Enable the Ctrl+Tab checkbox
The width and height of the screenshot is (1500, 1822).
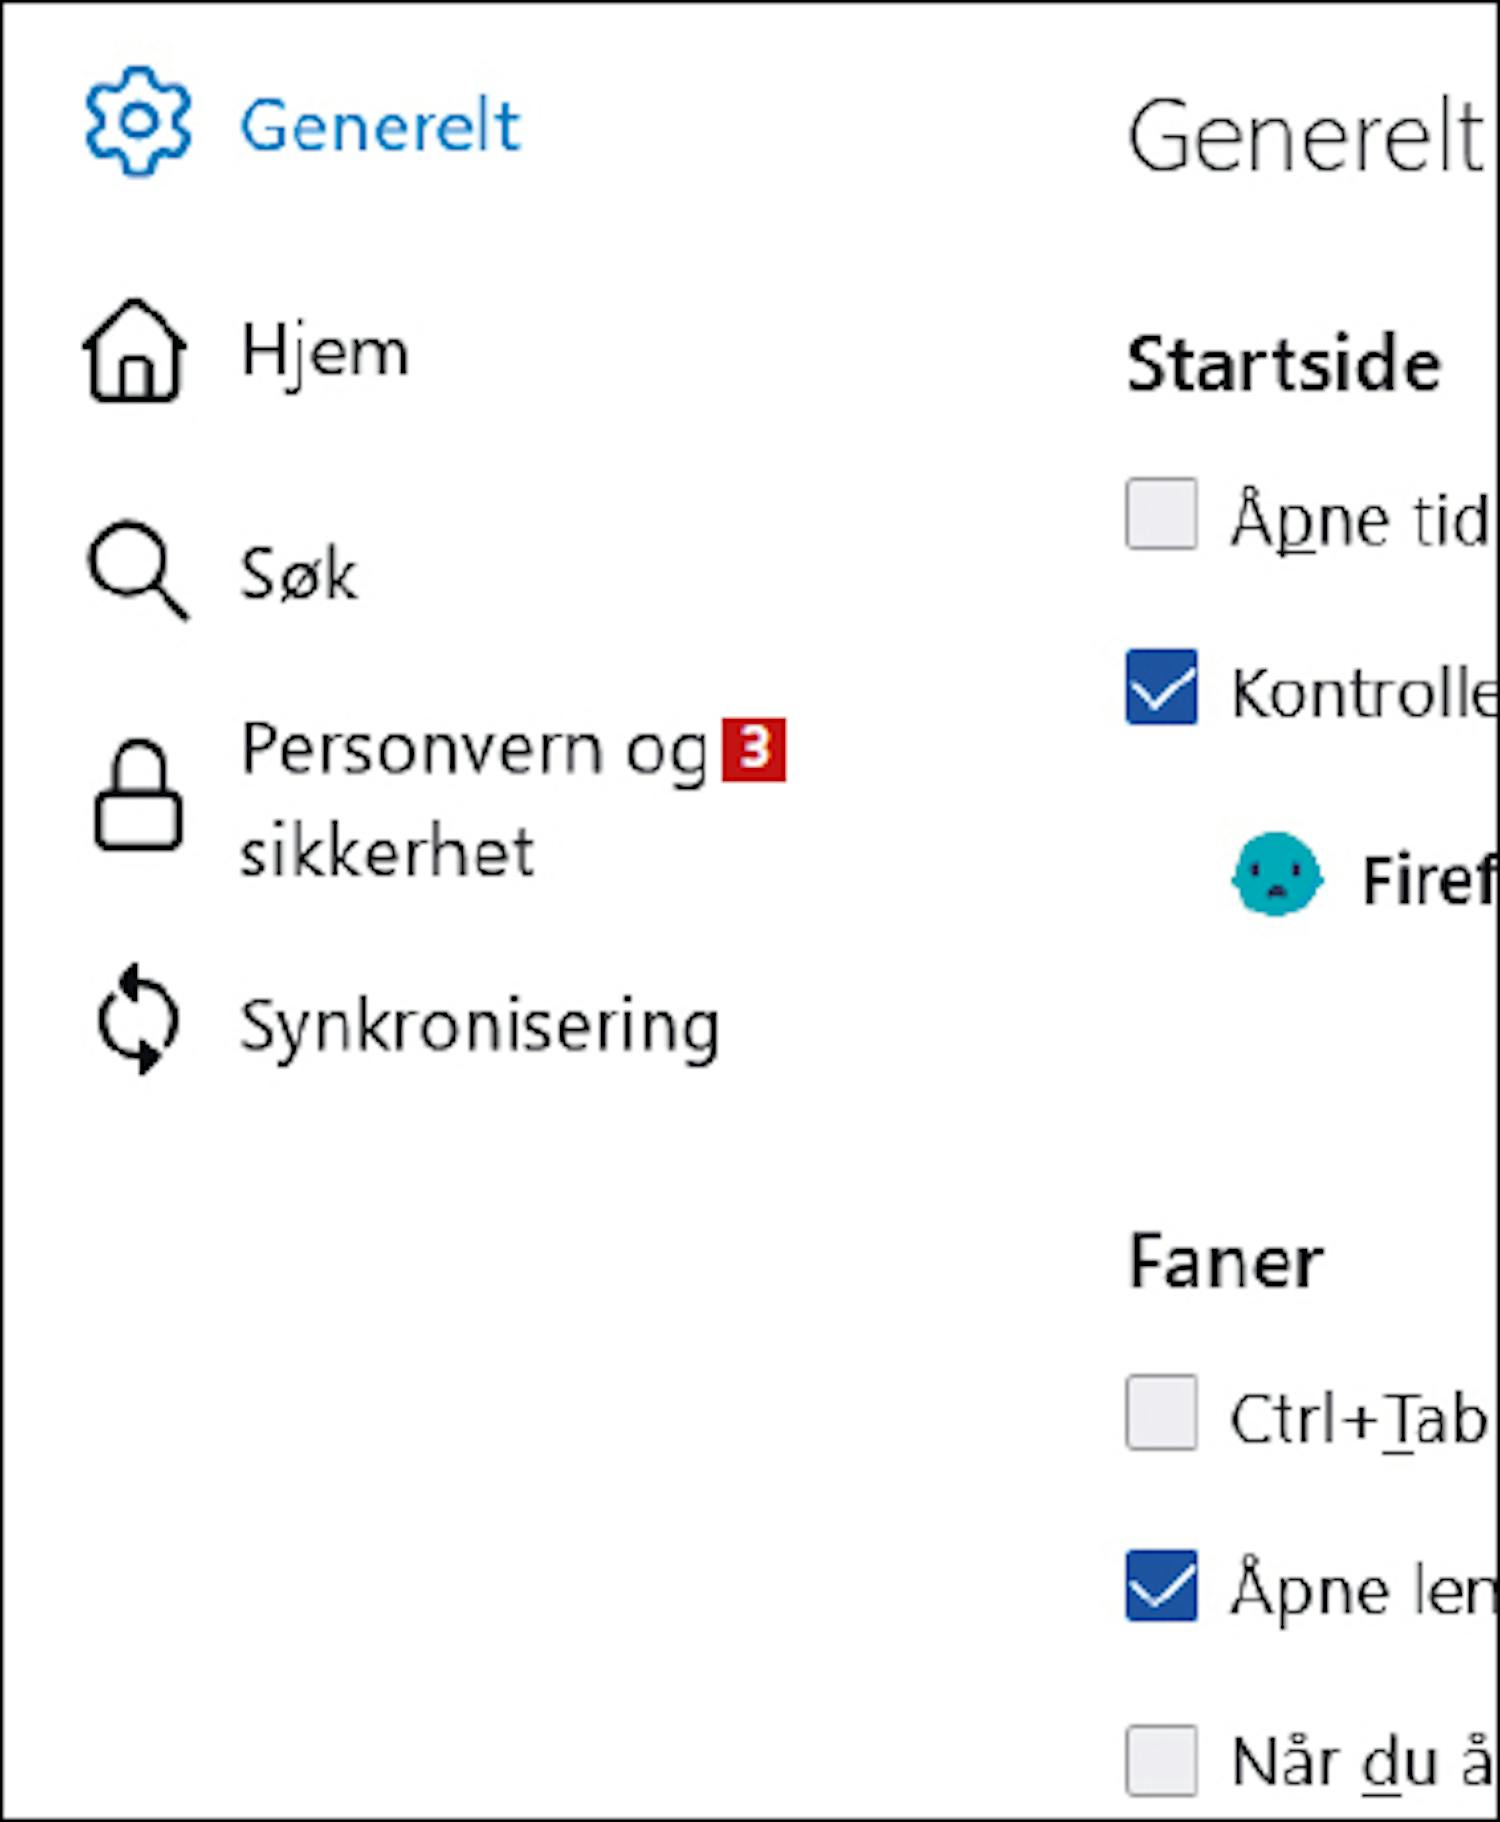pos(1161,1412)
